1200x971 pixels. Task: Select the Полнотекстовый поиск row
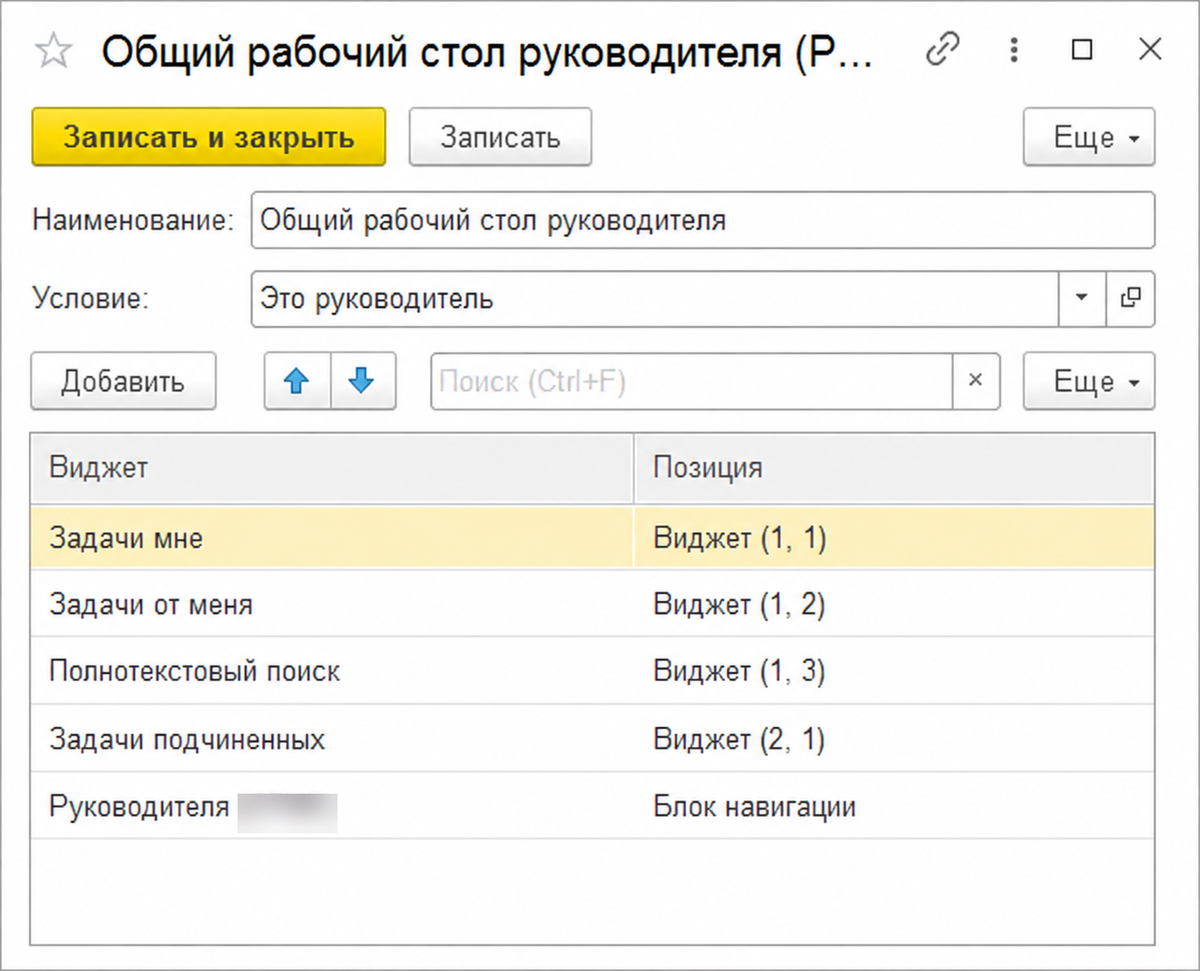click(593, 671)
